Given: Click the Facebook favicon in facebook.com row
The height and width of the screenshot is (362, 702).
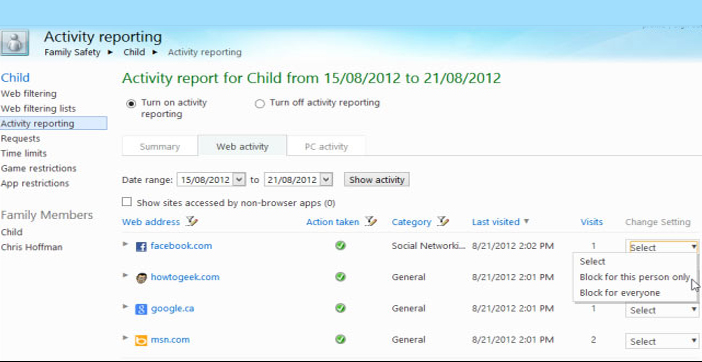Looking at the screenshot, I should point(141,247).
